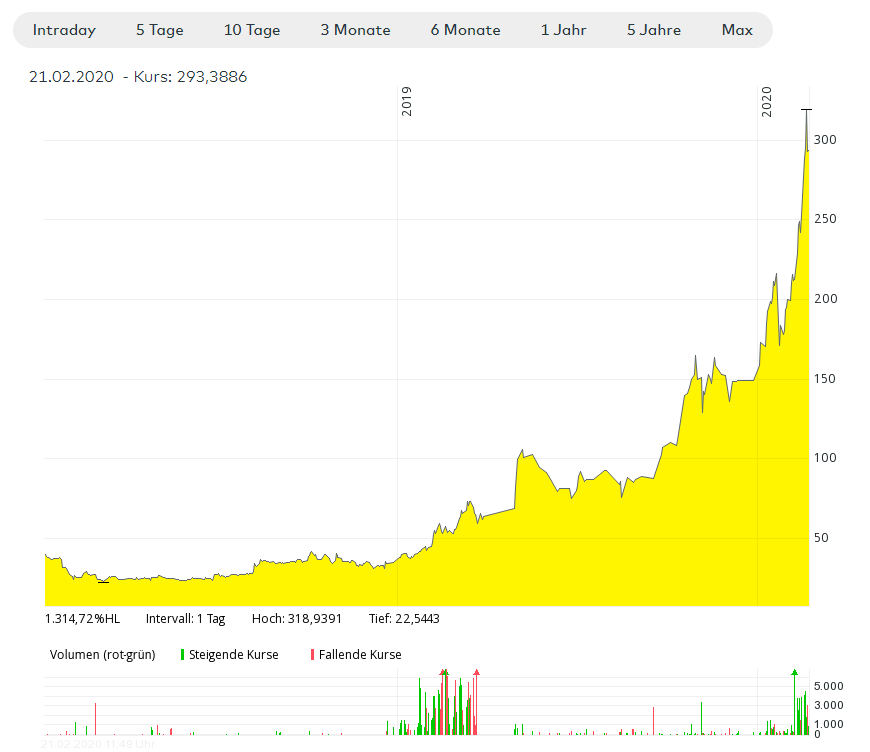The image size is (870, 752).
Task: View the 1 Jahr chart
Action: point(563,30)
